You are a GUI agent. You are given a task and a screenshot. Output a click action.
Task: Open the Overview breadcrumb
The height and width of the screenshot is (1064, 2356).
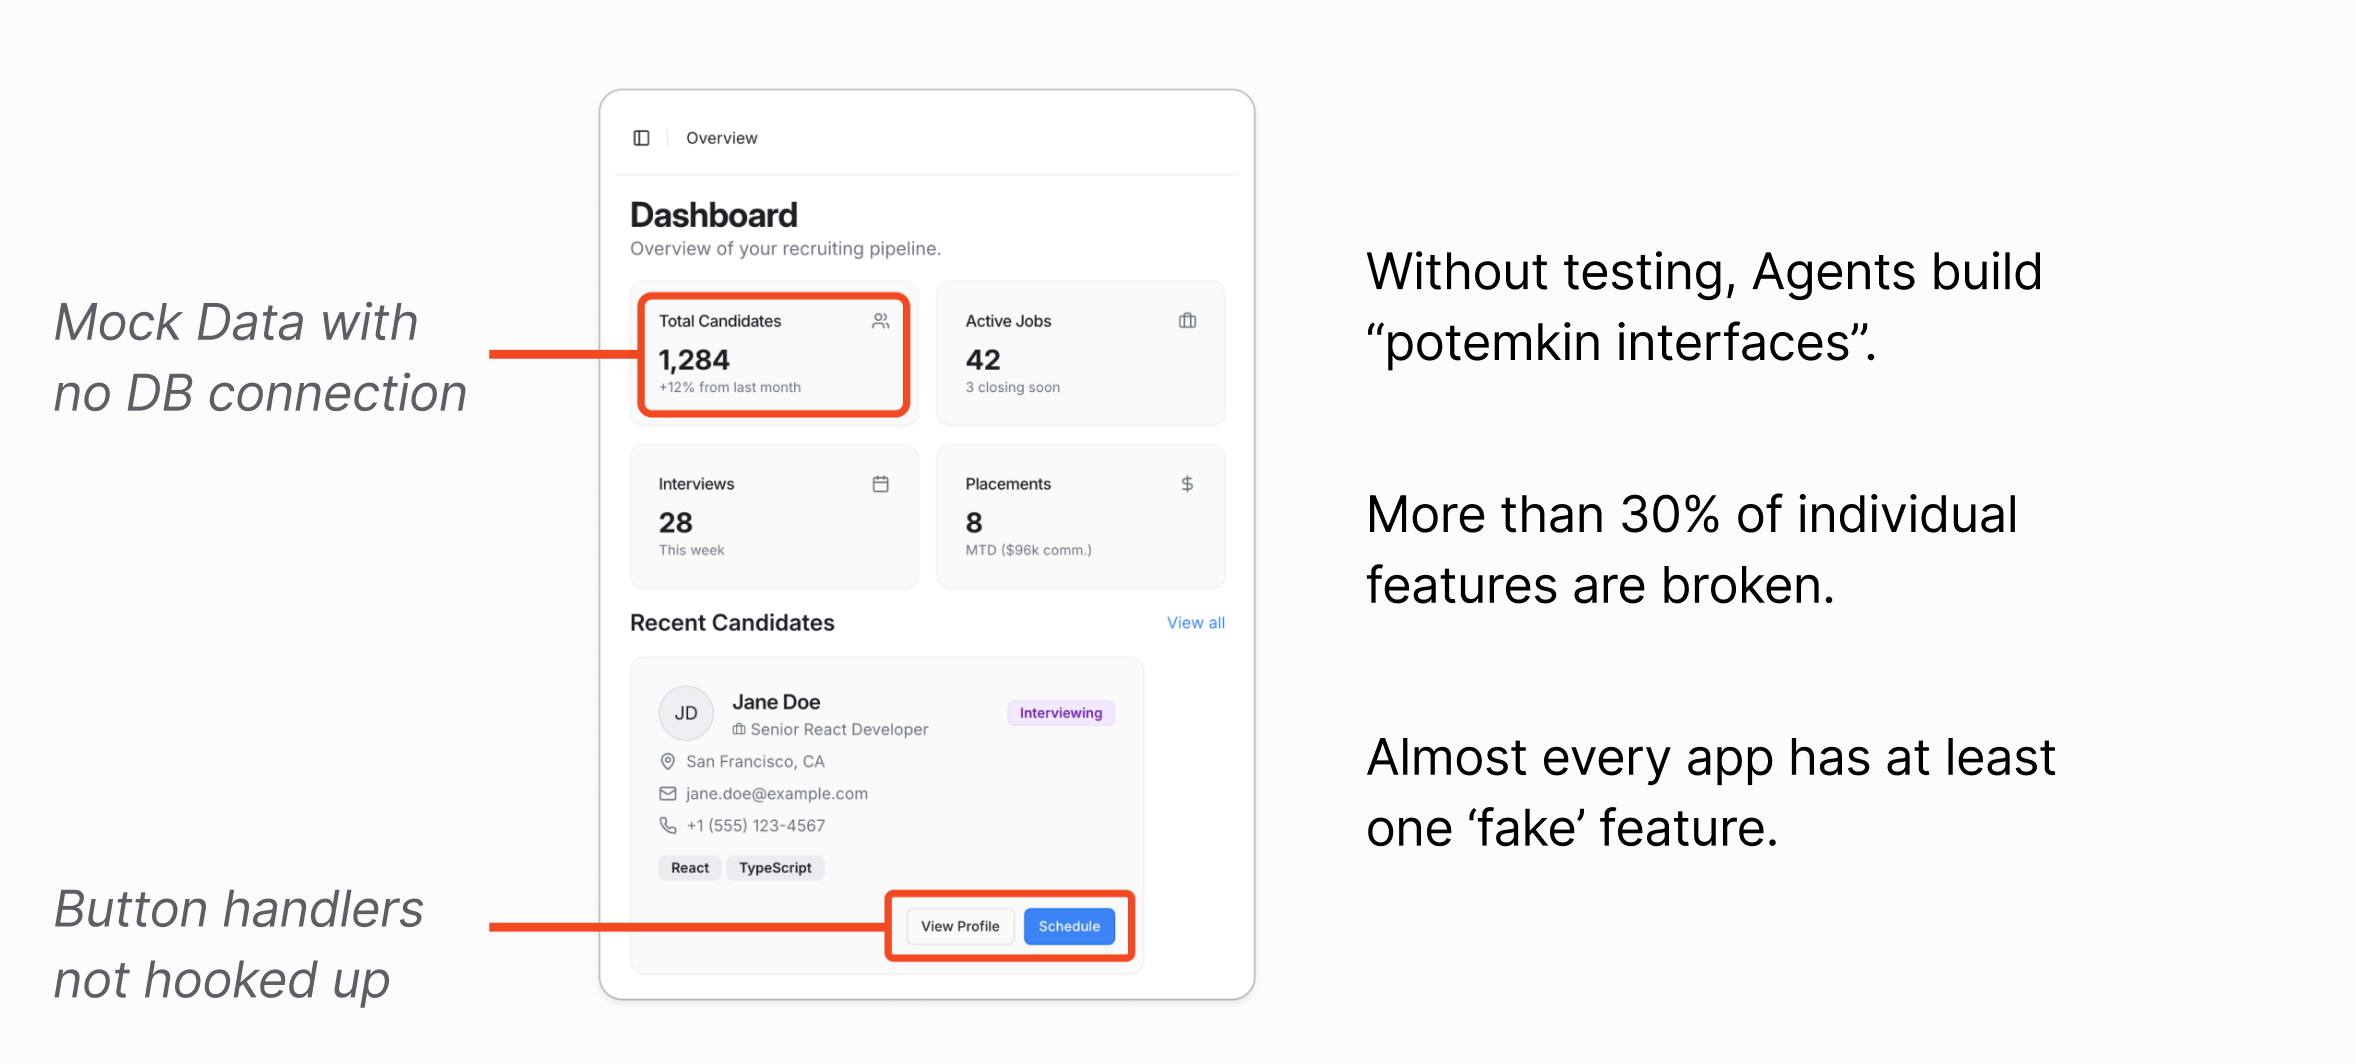click(721, 138)
